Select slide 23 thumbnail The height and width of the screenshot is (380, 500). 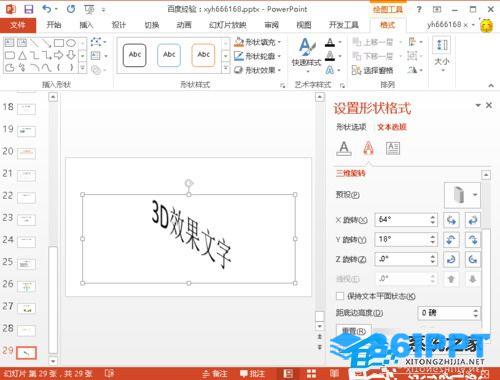click(x=27, y=219)
